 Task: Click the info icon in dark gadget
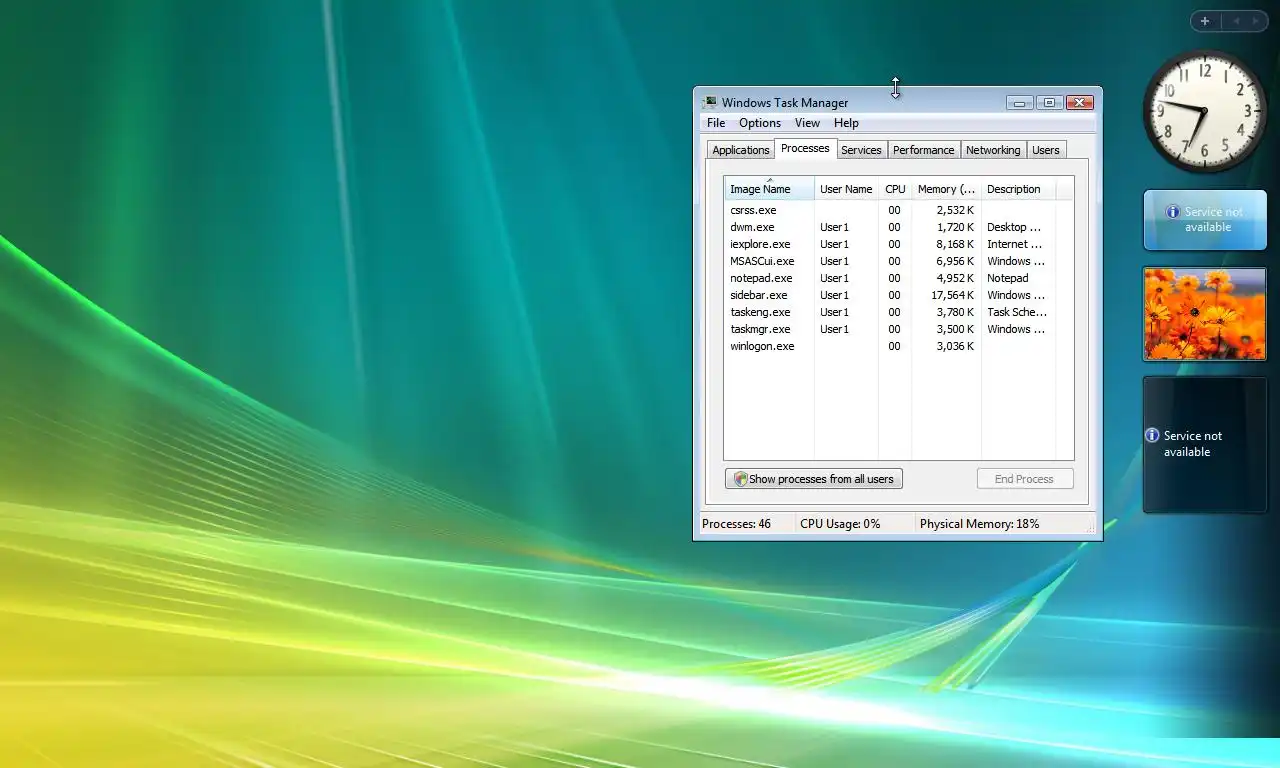1152,436
